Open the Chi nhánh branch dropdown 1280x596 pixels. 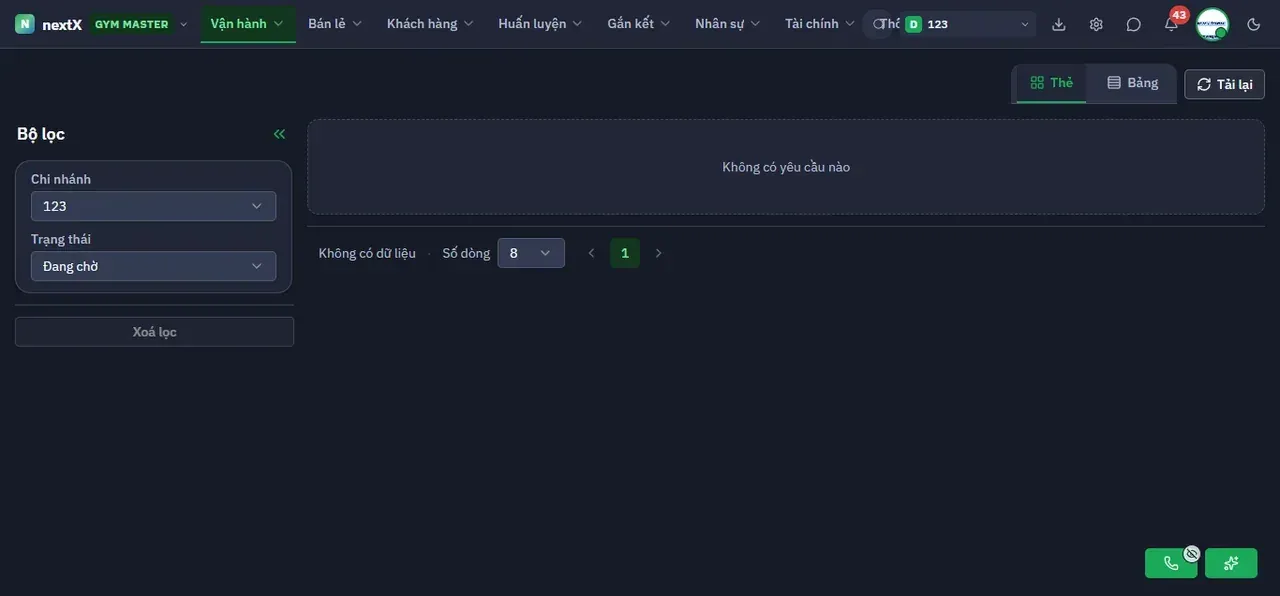click(154, 206)
